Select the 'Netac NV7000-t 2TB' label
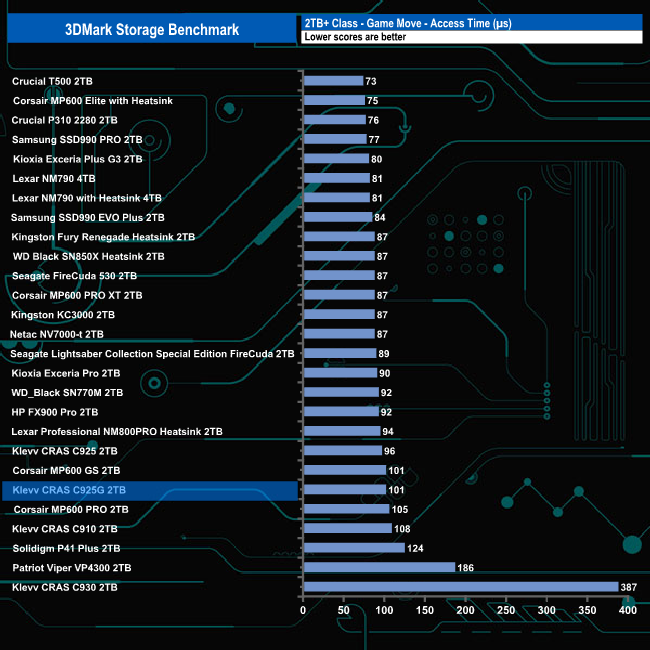This screenshot has width=650, height=650. (57, 335)
